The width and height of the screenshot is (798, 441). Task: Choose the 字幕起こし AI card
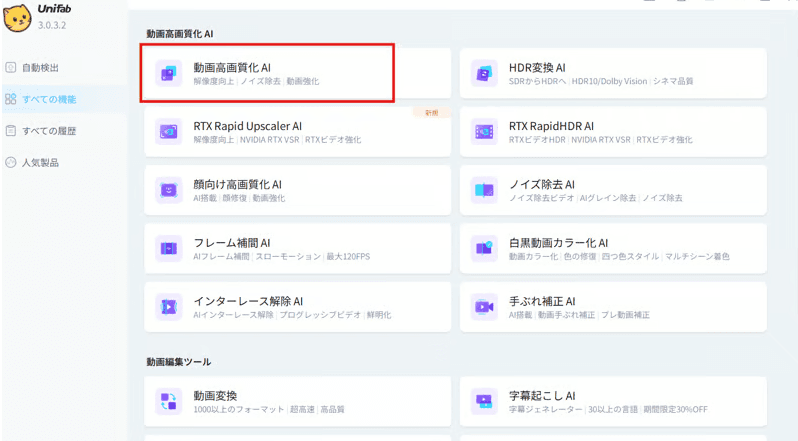613,401
